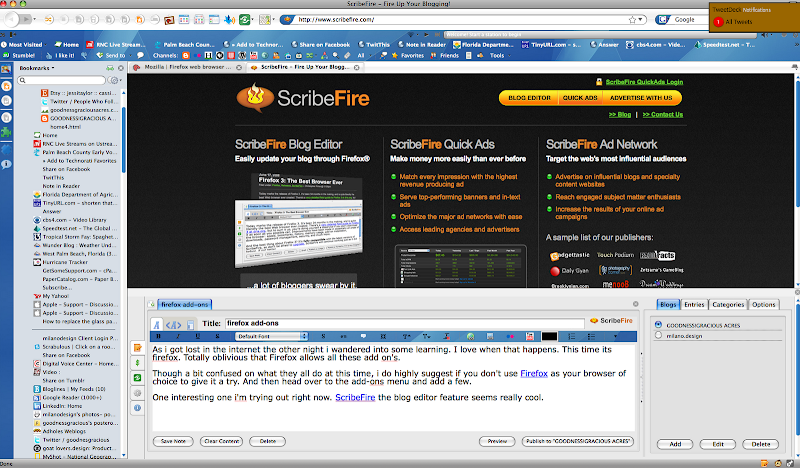The height and width of the screenshot is (468, 800).
Task: Open the ScribeFire icon in status bar
Action: pos(764,463)
